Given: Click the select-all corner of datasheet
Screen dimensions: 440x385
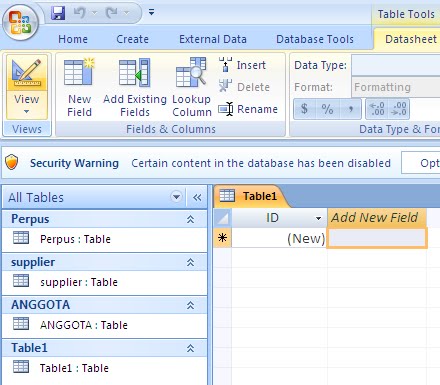Looking at the screenshot, I should point(222,218).
